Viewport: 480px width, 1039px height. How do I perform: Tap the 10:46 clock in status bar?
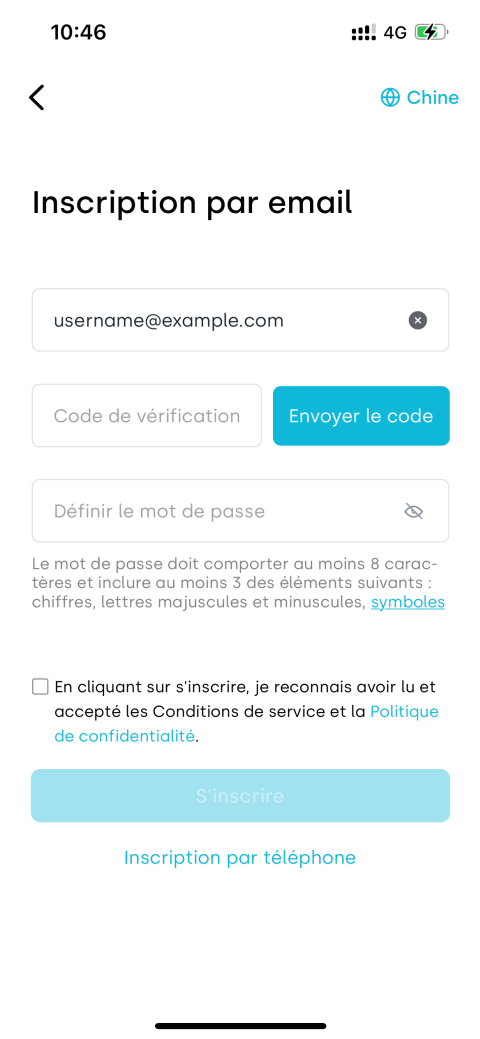[78, 32]
